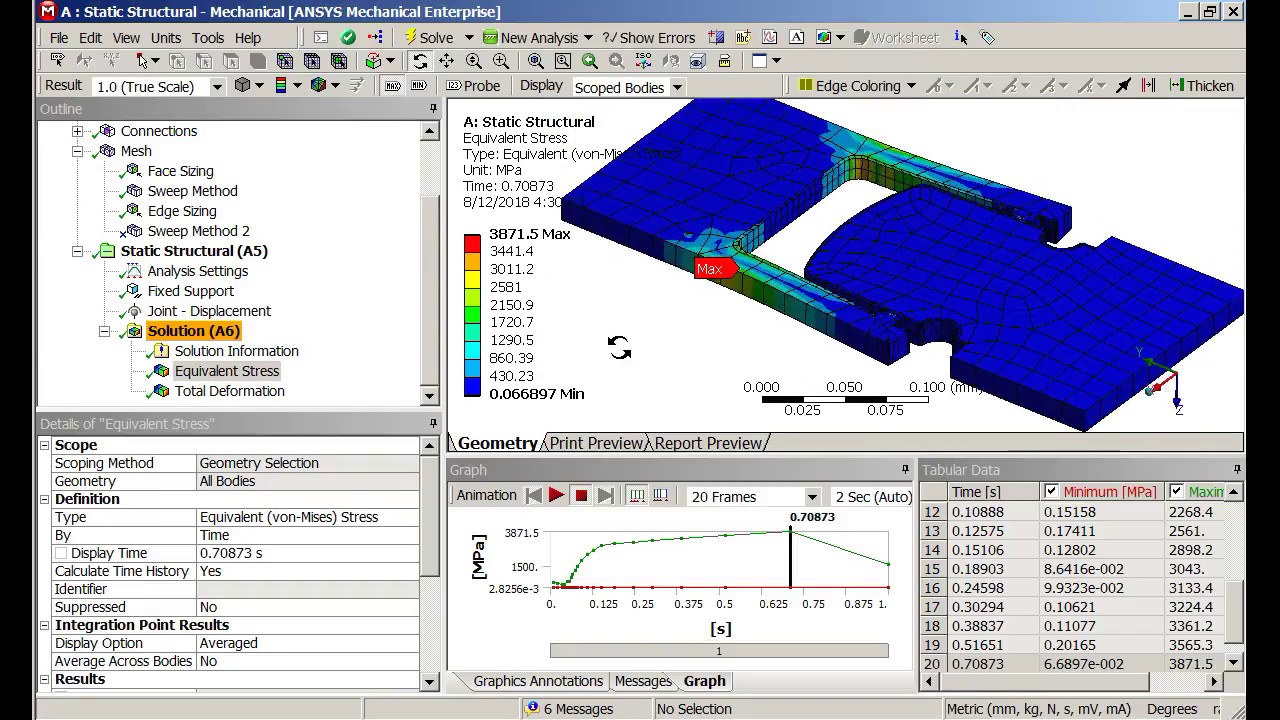This screenshot has width=1280, height=720.
Task: Switch to the Print Preview tab
Action: (596, 443)
